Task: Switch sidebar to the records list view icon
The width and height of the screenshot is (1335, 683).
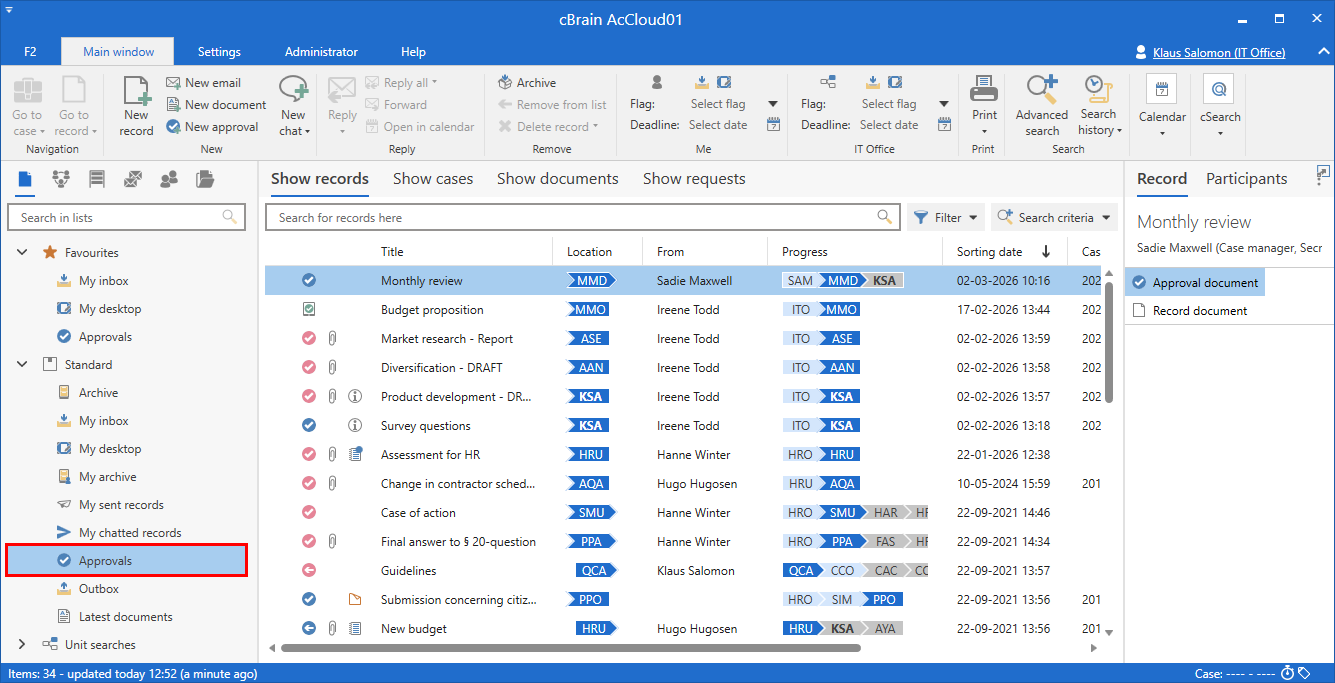Action: click(x=26, y=179)
